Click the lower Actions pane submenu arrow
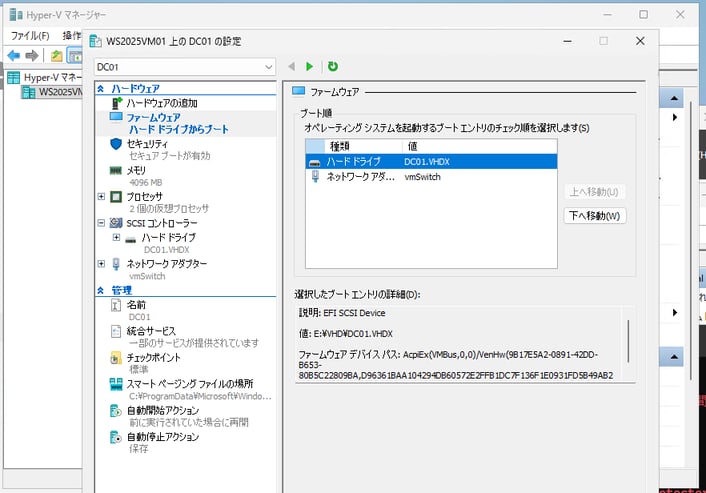Image resolution: width=706 pixels, height=493 pixels. pyautogui.click(x=674, y=312)
